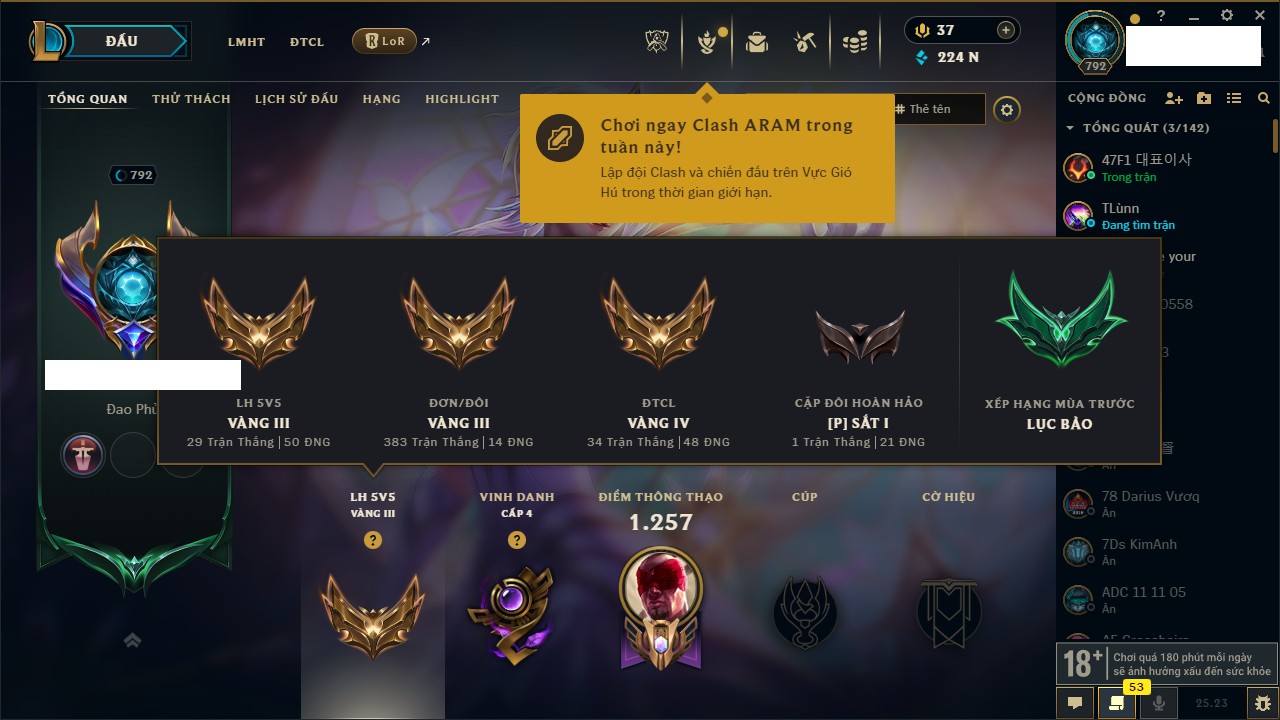Viewport: 1280px width, 720px height.
Task: Open the chat bubble icon at bottom
Action: point(1075,702)
